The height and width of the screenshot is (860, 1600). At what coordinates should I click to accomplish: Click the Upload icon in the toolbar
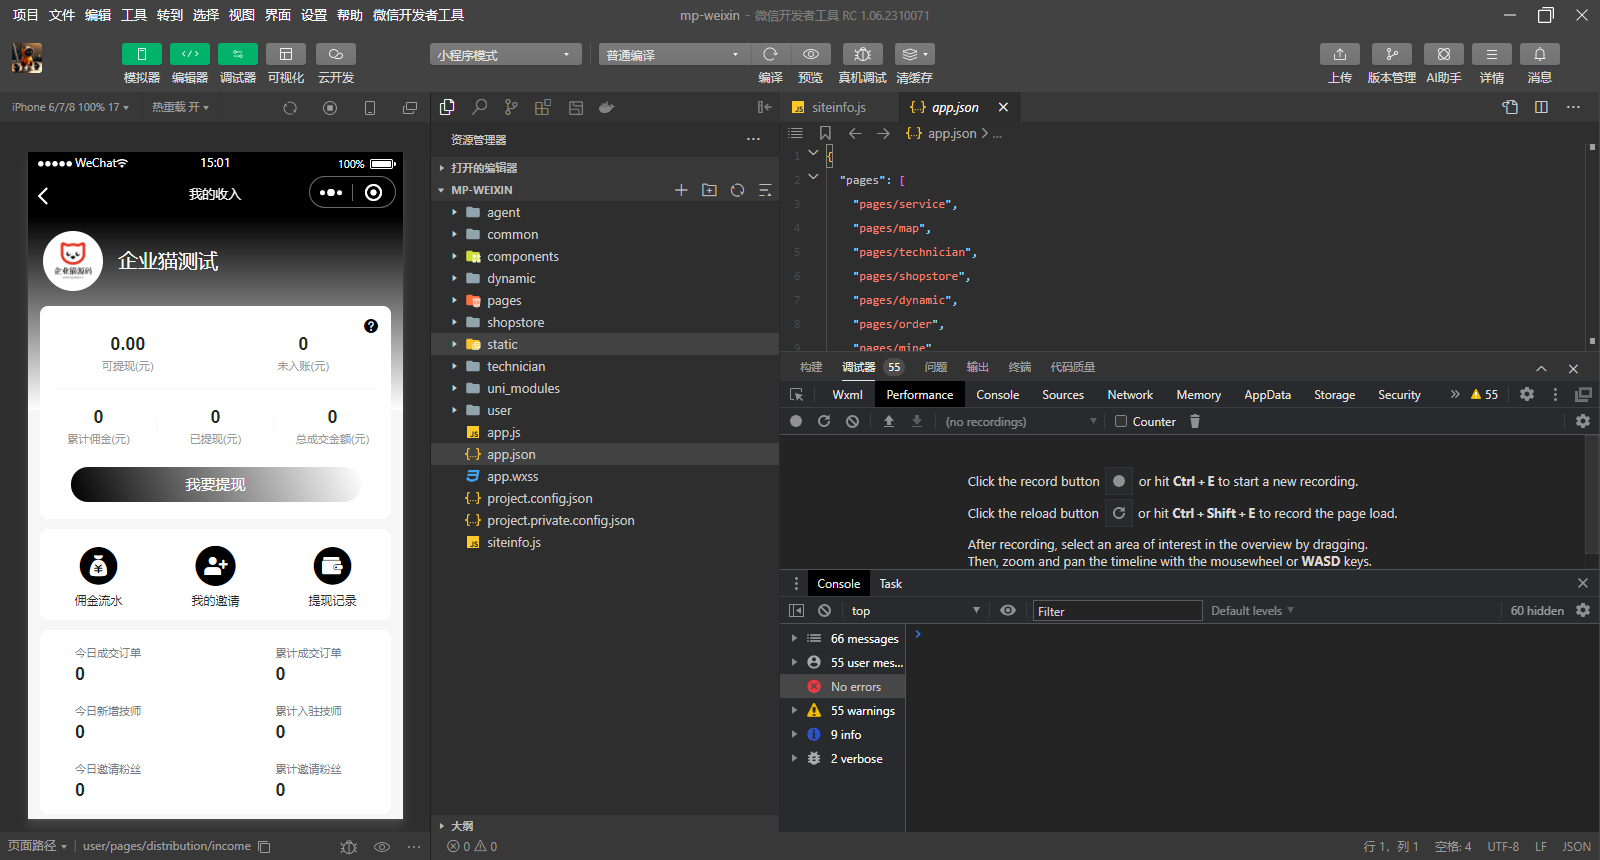(1339, 54)
